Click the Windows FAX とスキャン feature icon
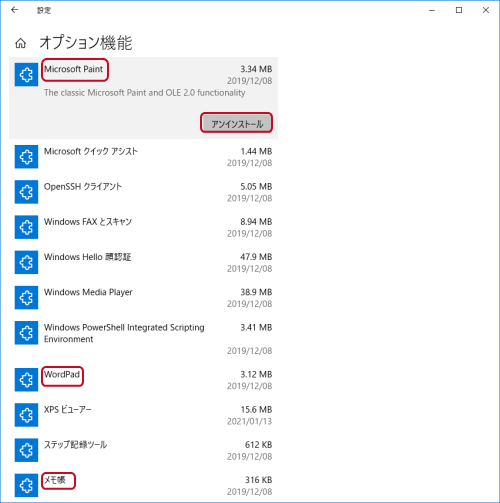This screenshot has width=500, height=503. coord(26,227)
